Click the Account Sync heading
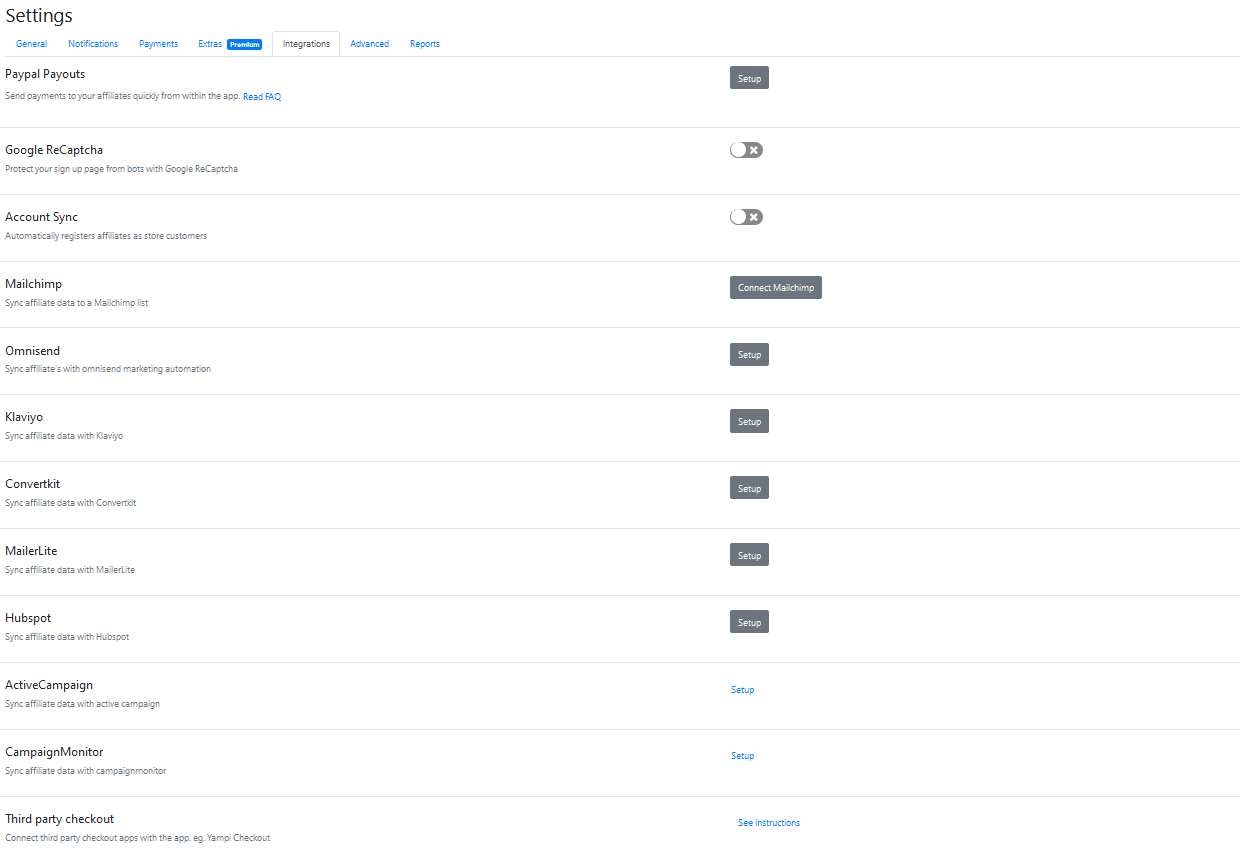 (x=41, y=217)
